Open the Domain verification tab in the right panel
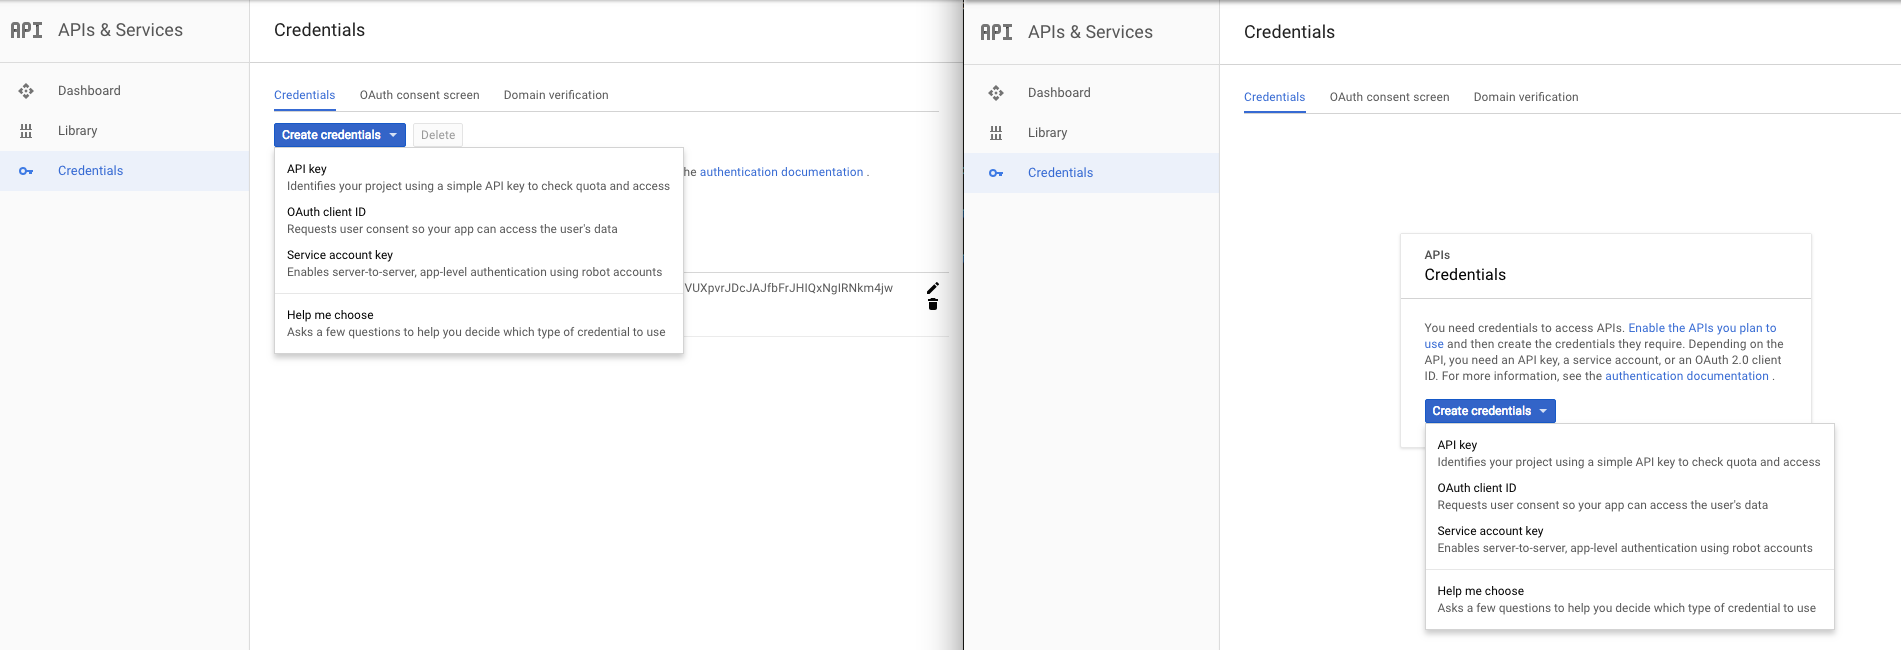Image resolution: width=1901 pixels, height=650 pixels. 1526,97
